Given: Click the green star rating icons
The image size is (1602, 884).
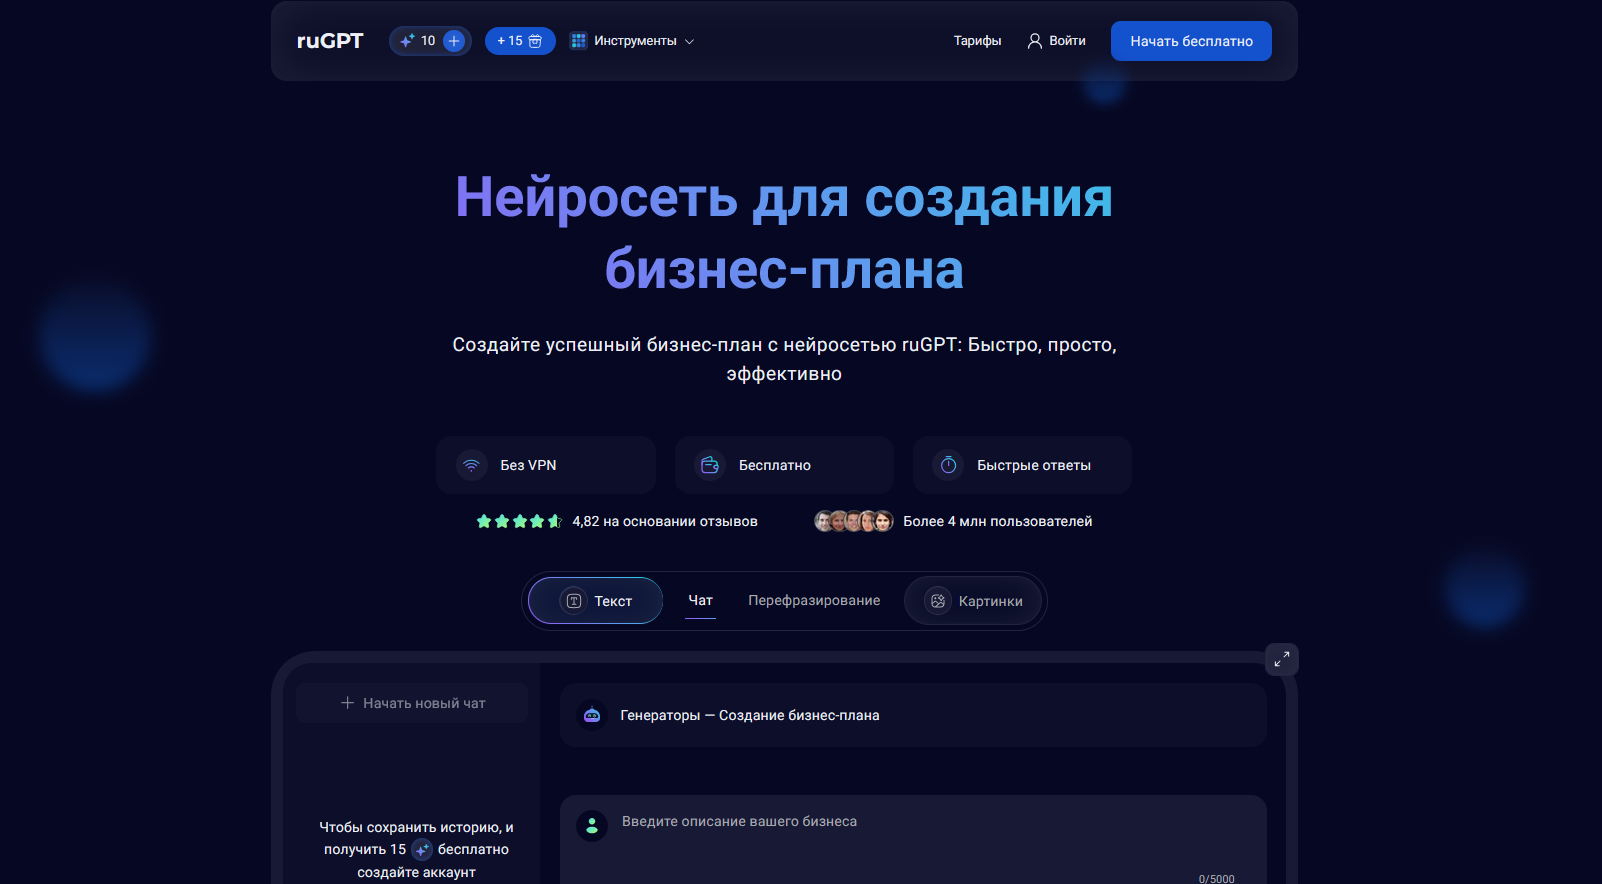Looking at the screenshot, I should (519, 521).
